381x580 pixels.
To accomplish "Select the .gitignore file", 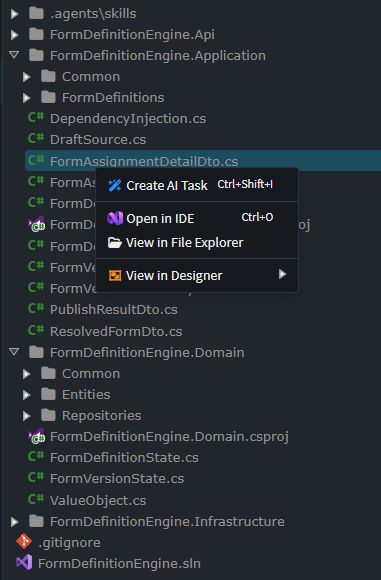I will (x=69, y=543).
